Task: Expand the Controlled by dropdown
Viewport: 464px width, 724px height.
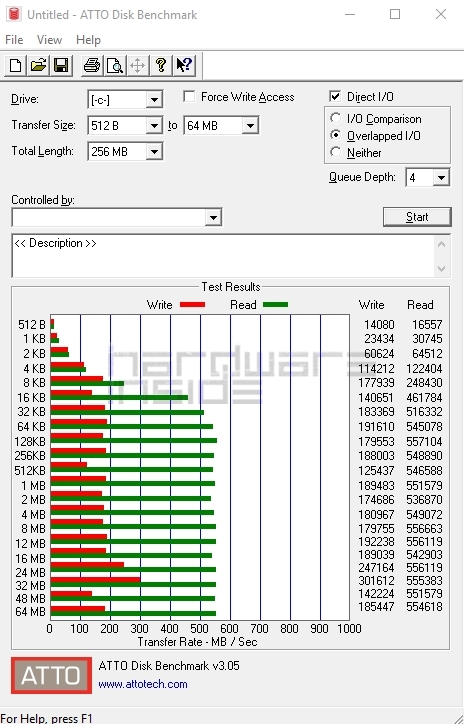Action: pos(213,217)
